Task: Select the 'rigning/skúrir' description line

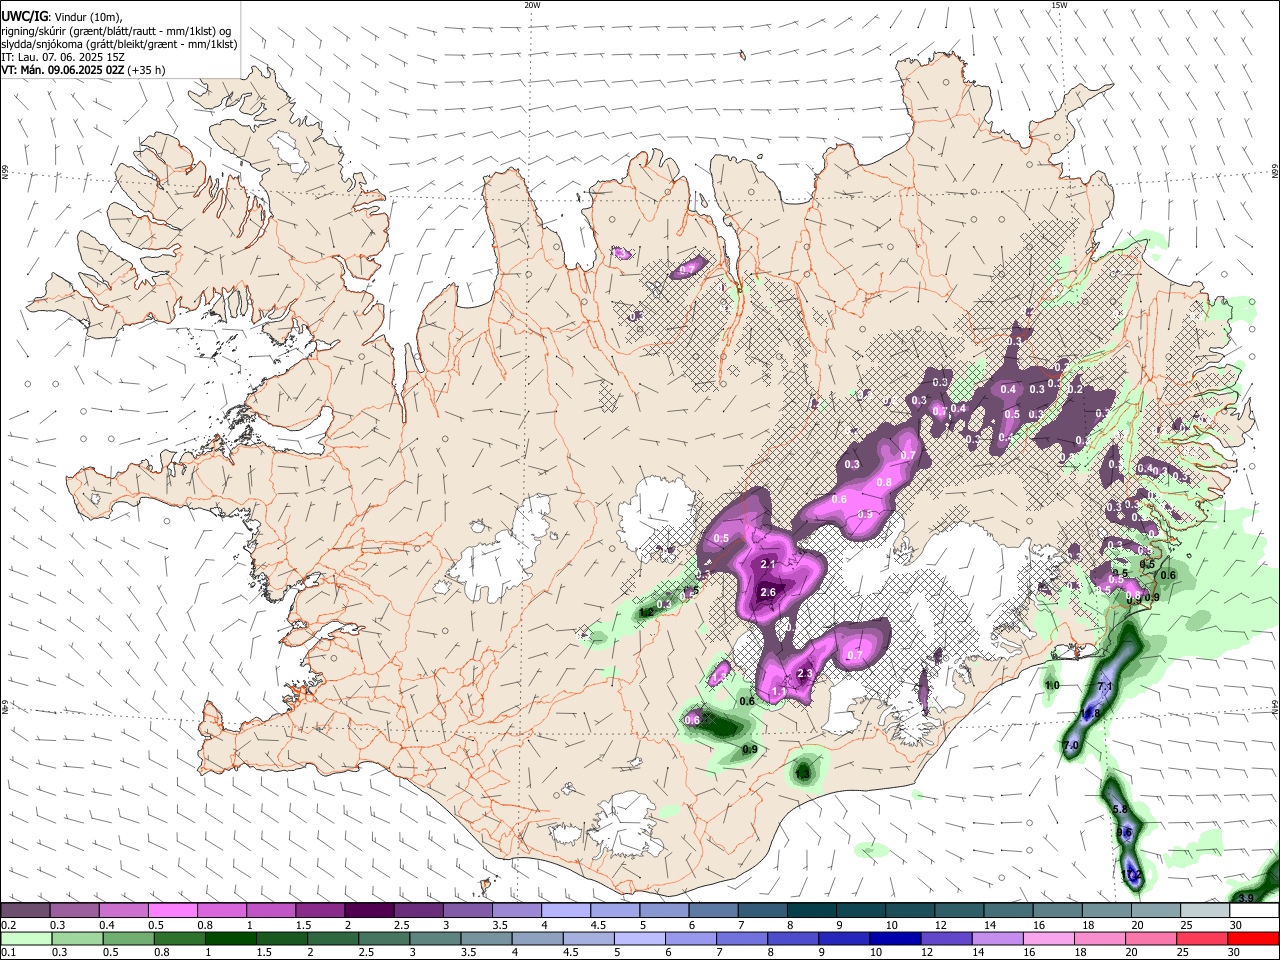Action: [115, 30]
